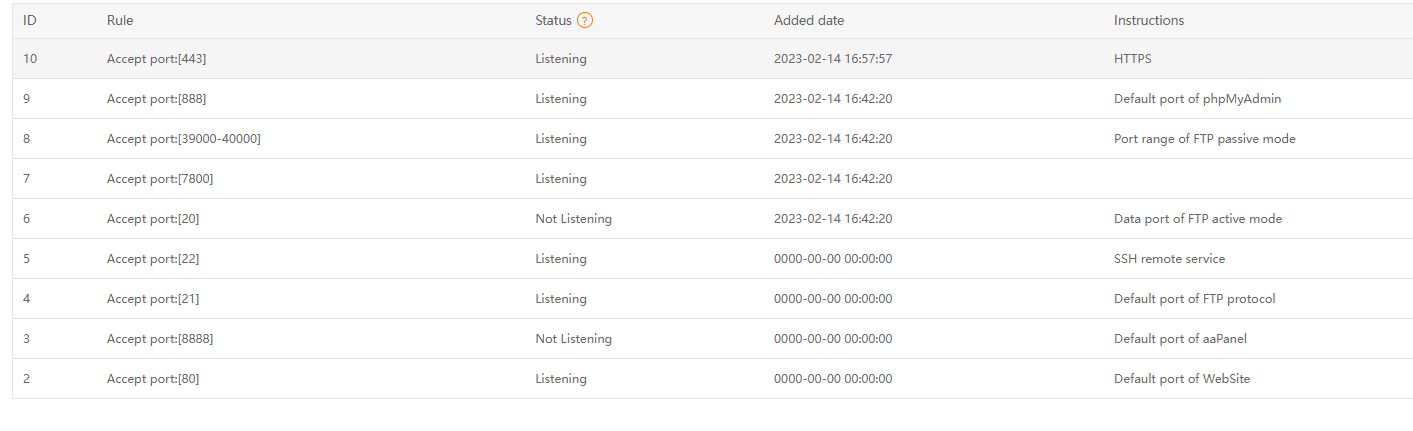Click the Accept port:[39000-40000] rule
The width and height of the screenshot is (1413, 431).
coord(184,139)
